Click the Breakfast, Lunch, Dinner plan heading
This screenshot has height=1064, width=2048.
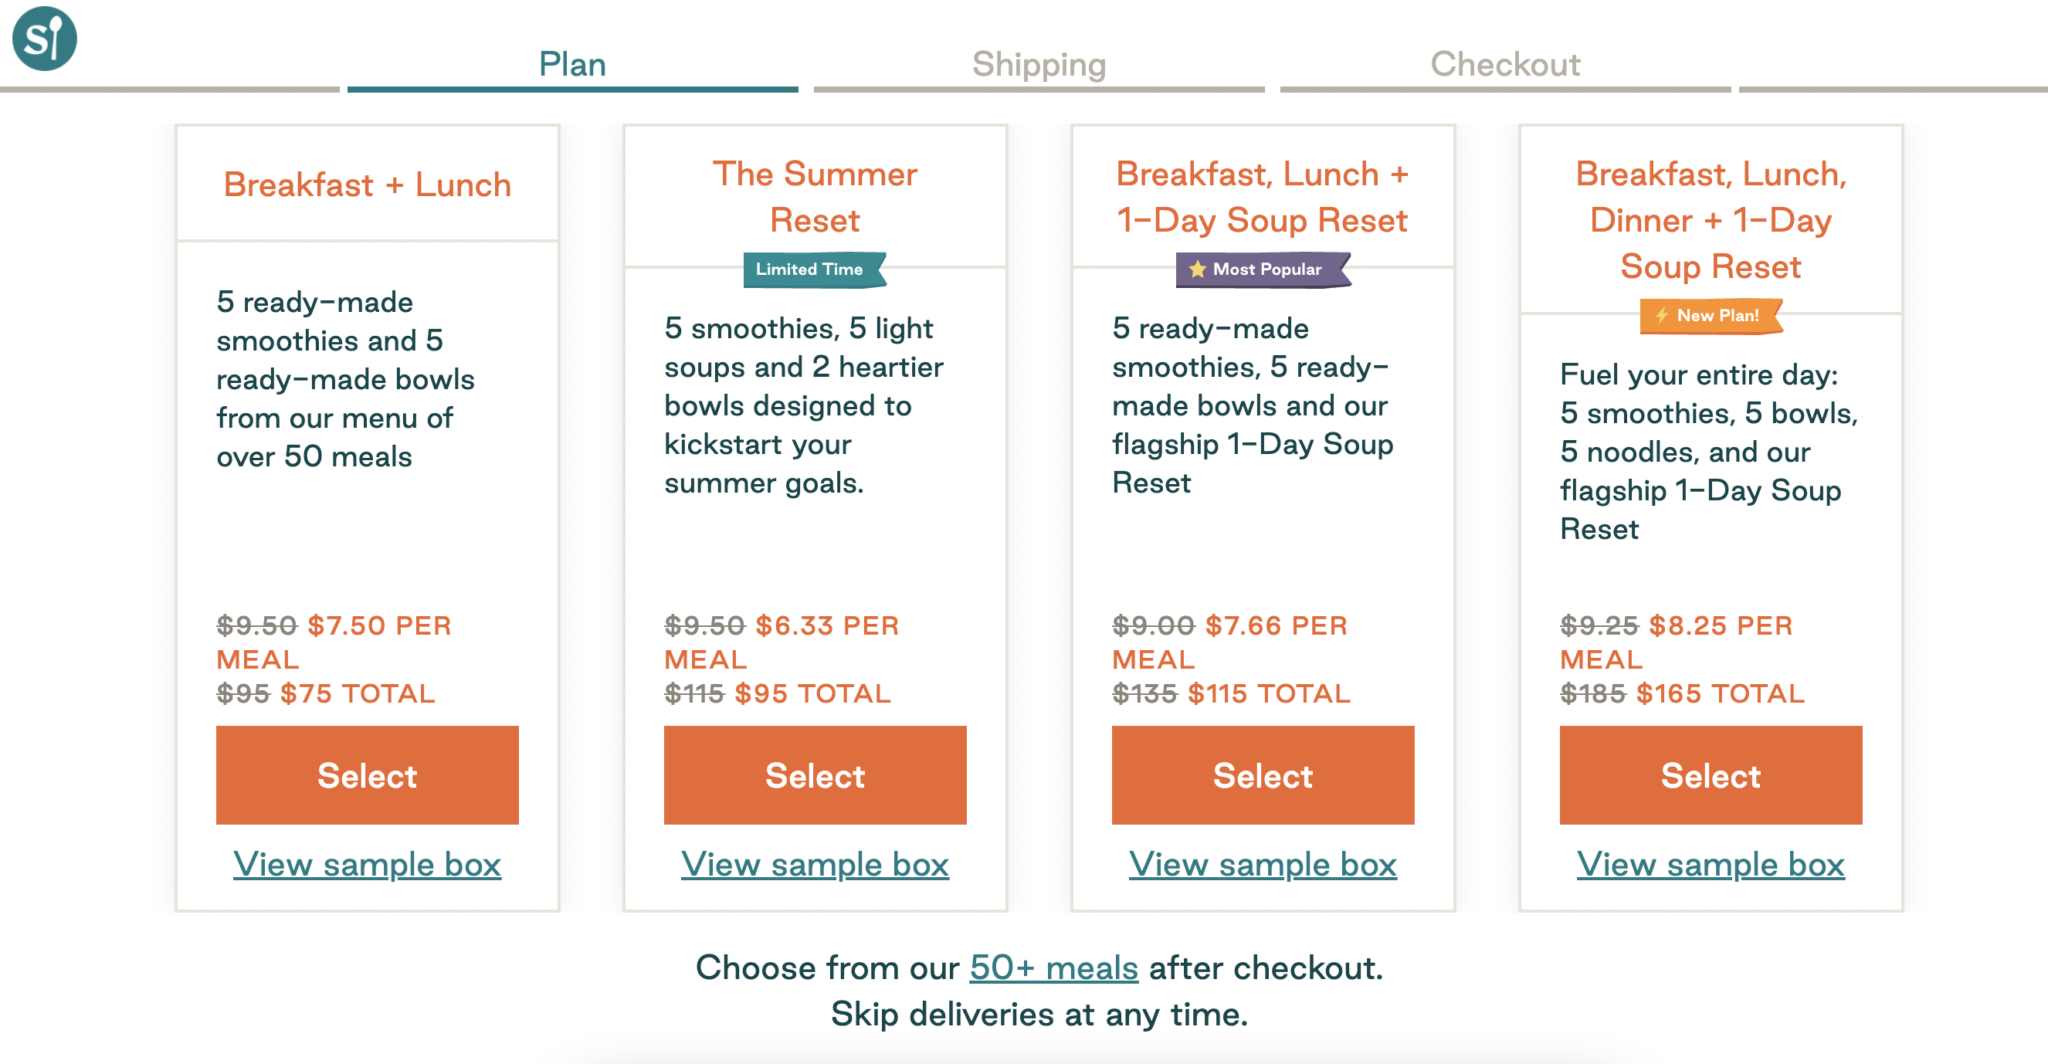pyautogui.click(x=1711, y=220)
